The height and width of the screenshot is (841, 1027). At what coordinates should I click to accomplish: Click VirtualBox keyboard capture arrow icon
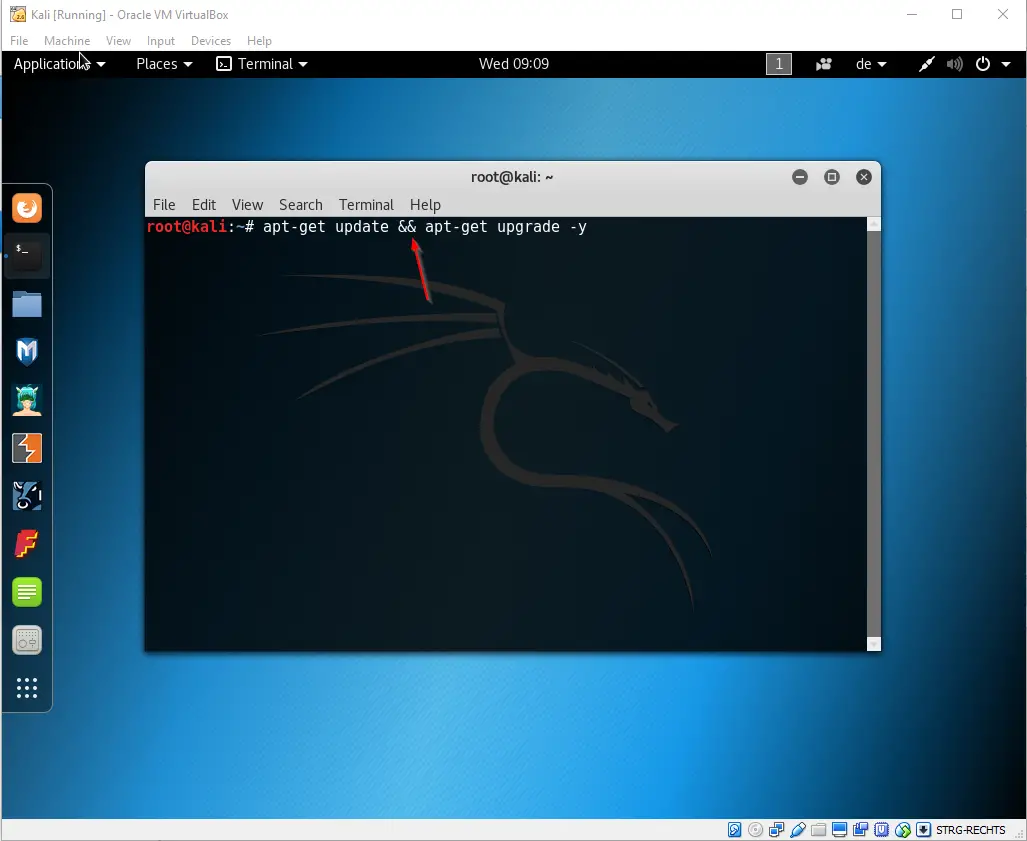[924, 830]
